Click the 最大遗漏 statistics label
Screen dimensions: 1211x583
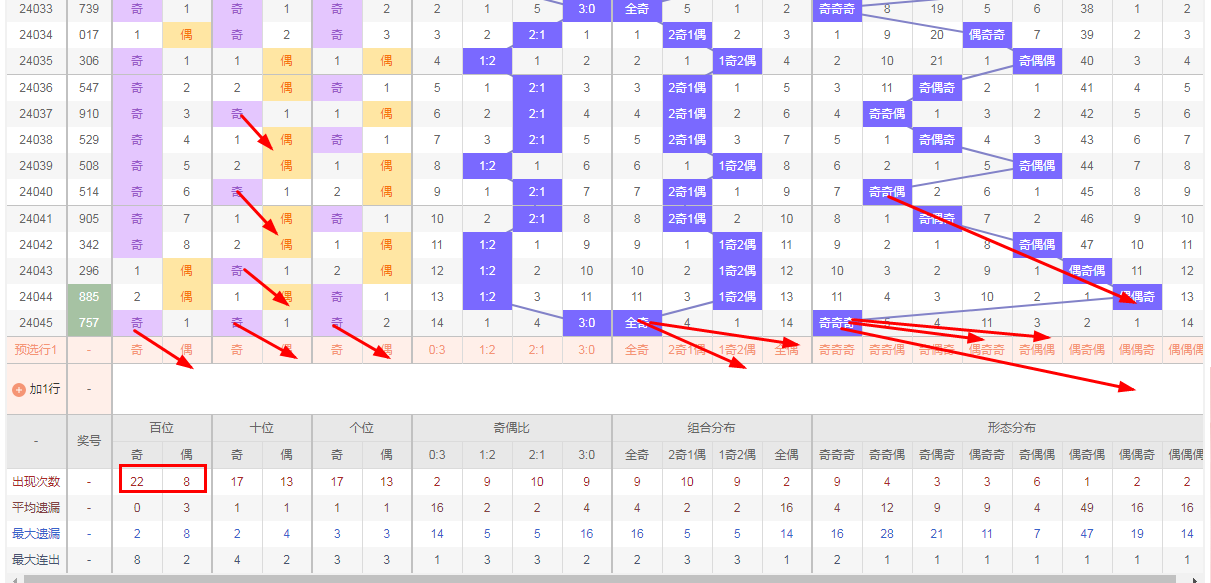coord(35,534)
